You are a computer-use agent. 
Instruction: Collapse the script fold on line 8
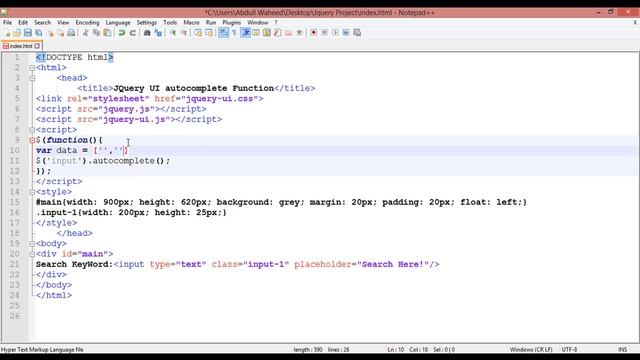(32, 130)
